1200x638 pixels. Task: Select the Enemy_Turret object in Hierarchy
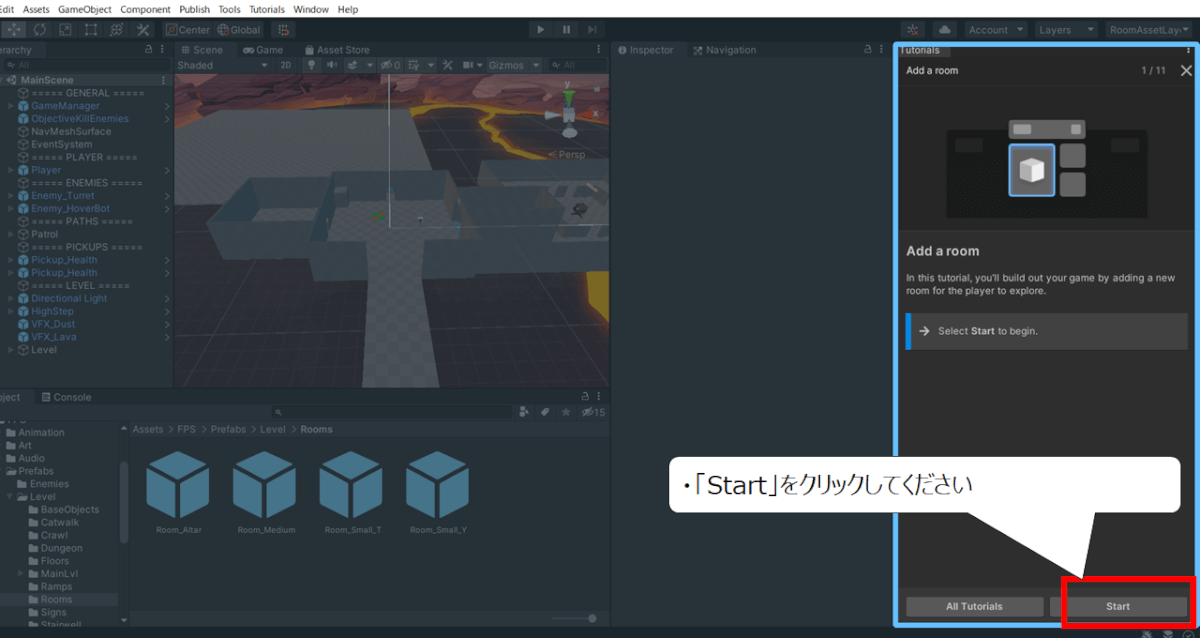[62, 196]
